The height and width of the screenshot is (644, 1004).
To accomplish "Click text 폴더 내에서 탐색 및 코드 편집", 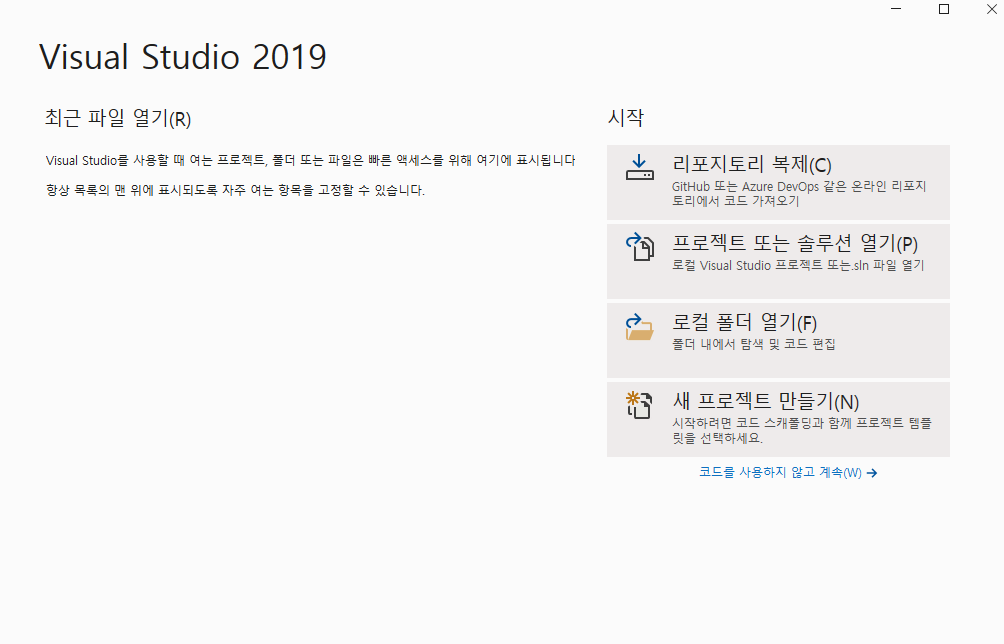I will [x=754, y=344].
